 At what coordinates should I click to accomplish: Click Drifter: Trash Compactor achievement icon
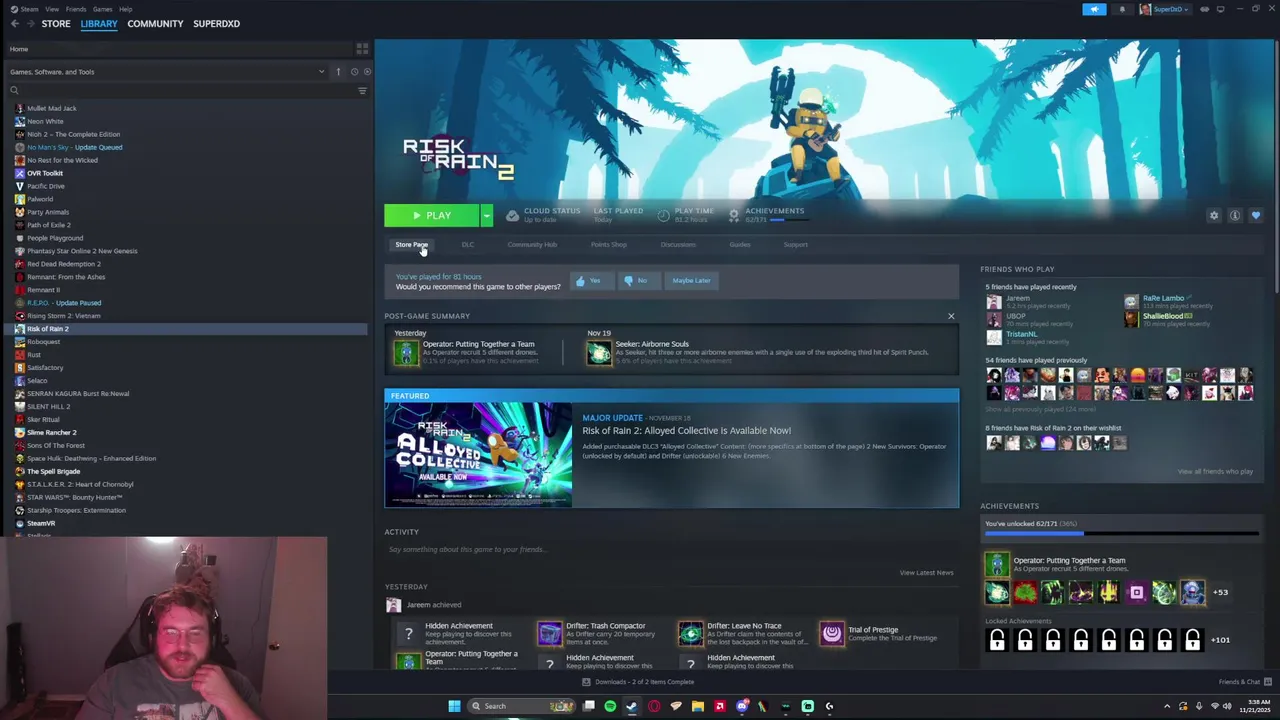tap(550, 633)
